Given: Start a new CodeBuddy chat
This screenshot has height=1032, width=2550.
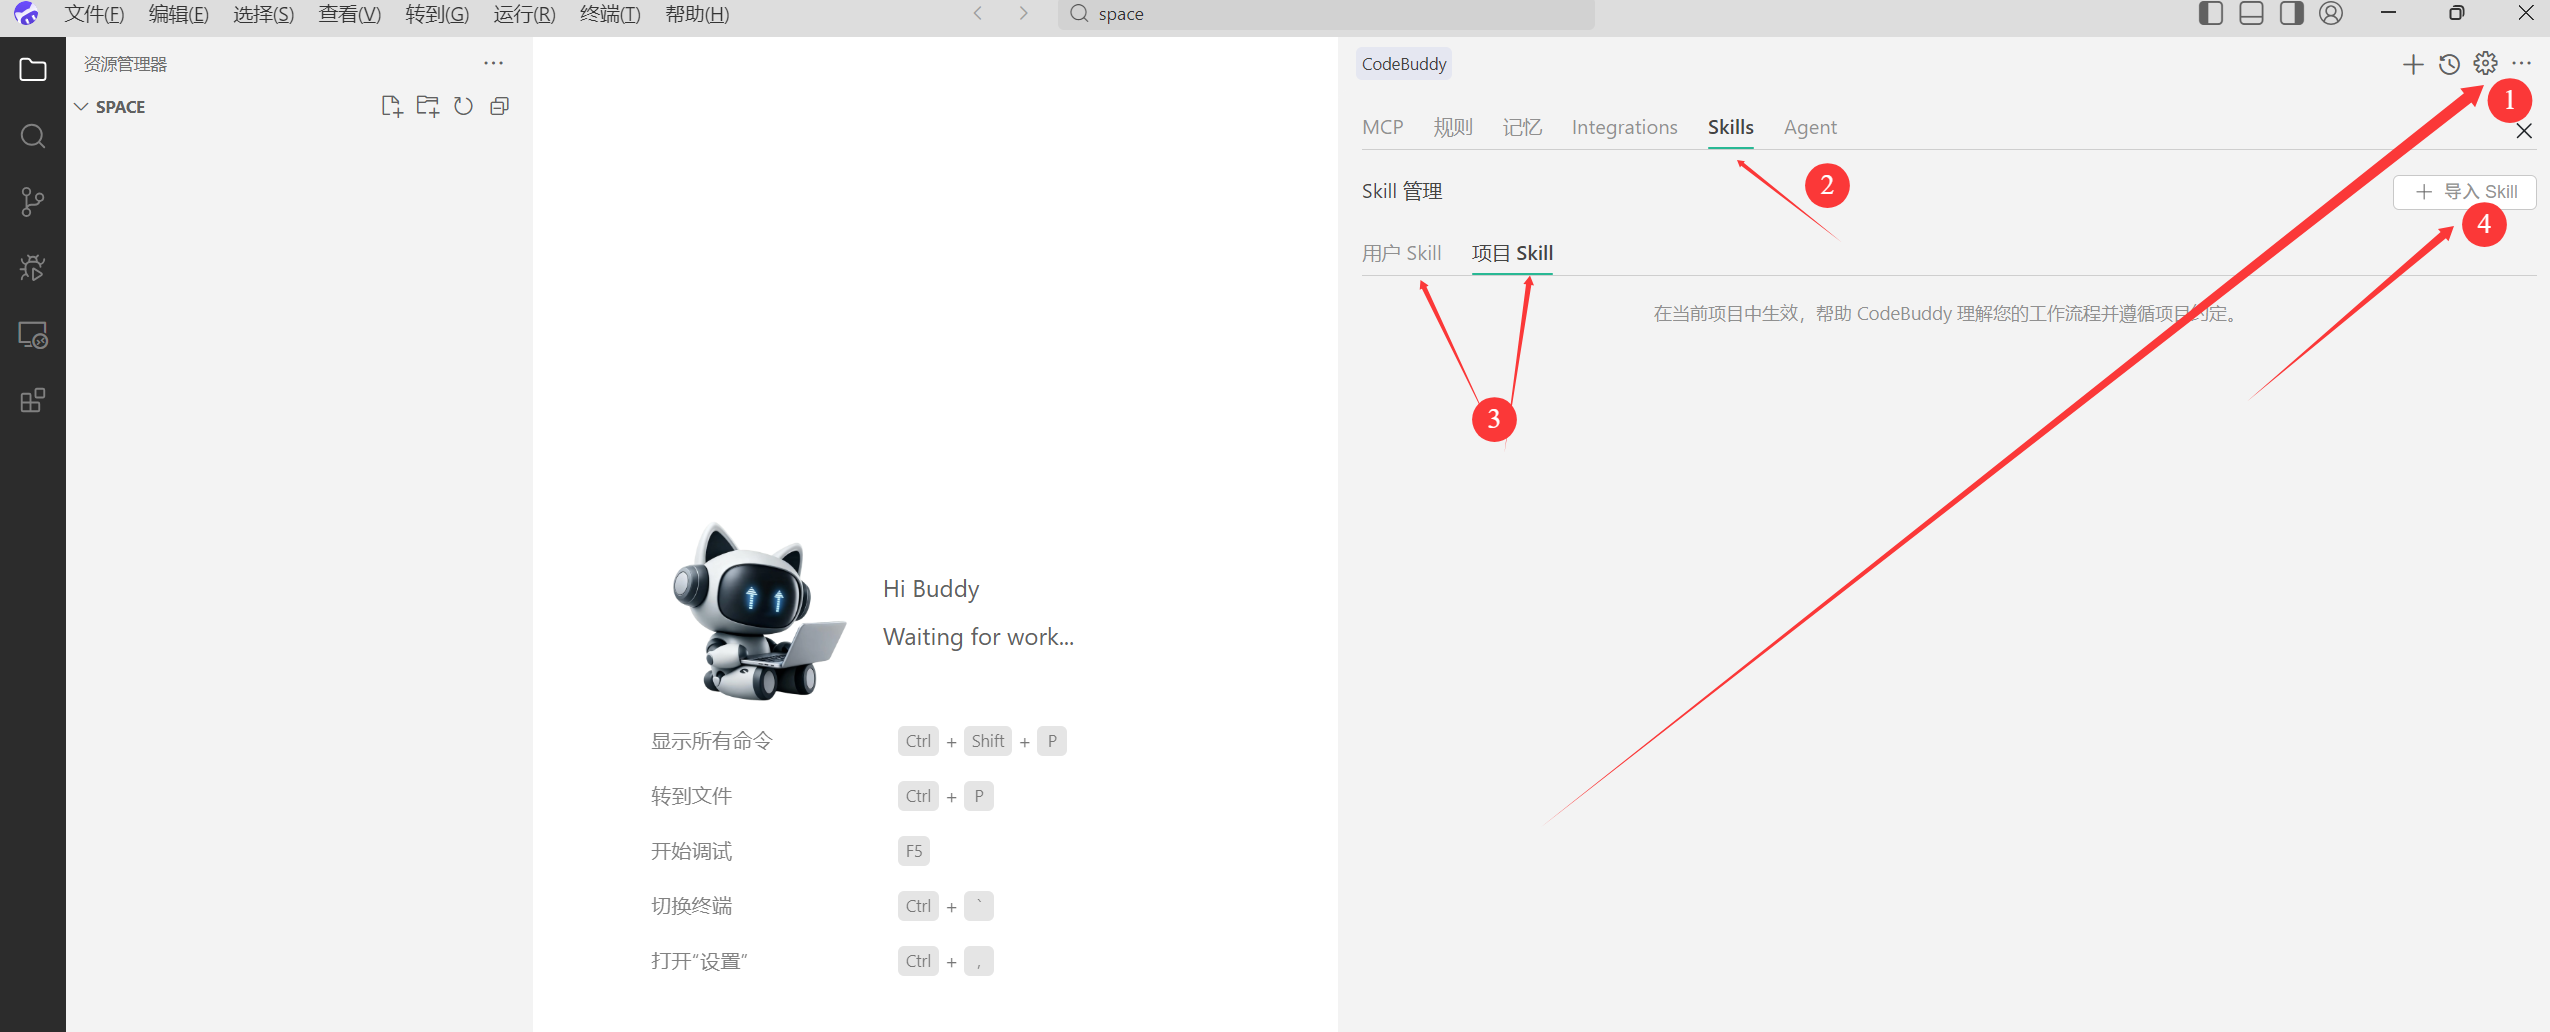Looking at the screenshot, I should [2413, 64].
